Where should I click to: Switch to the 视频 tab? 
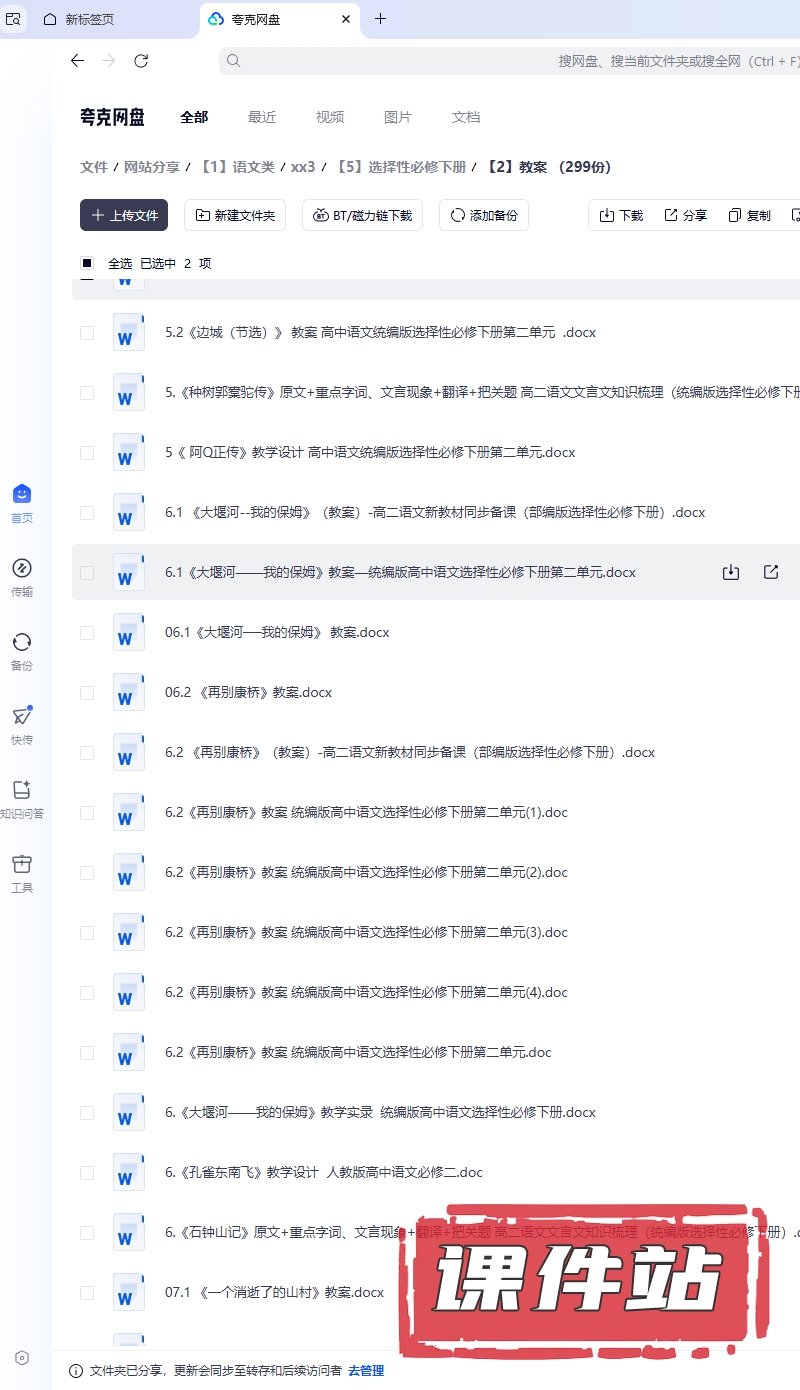click(330, 117)
